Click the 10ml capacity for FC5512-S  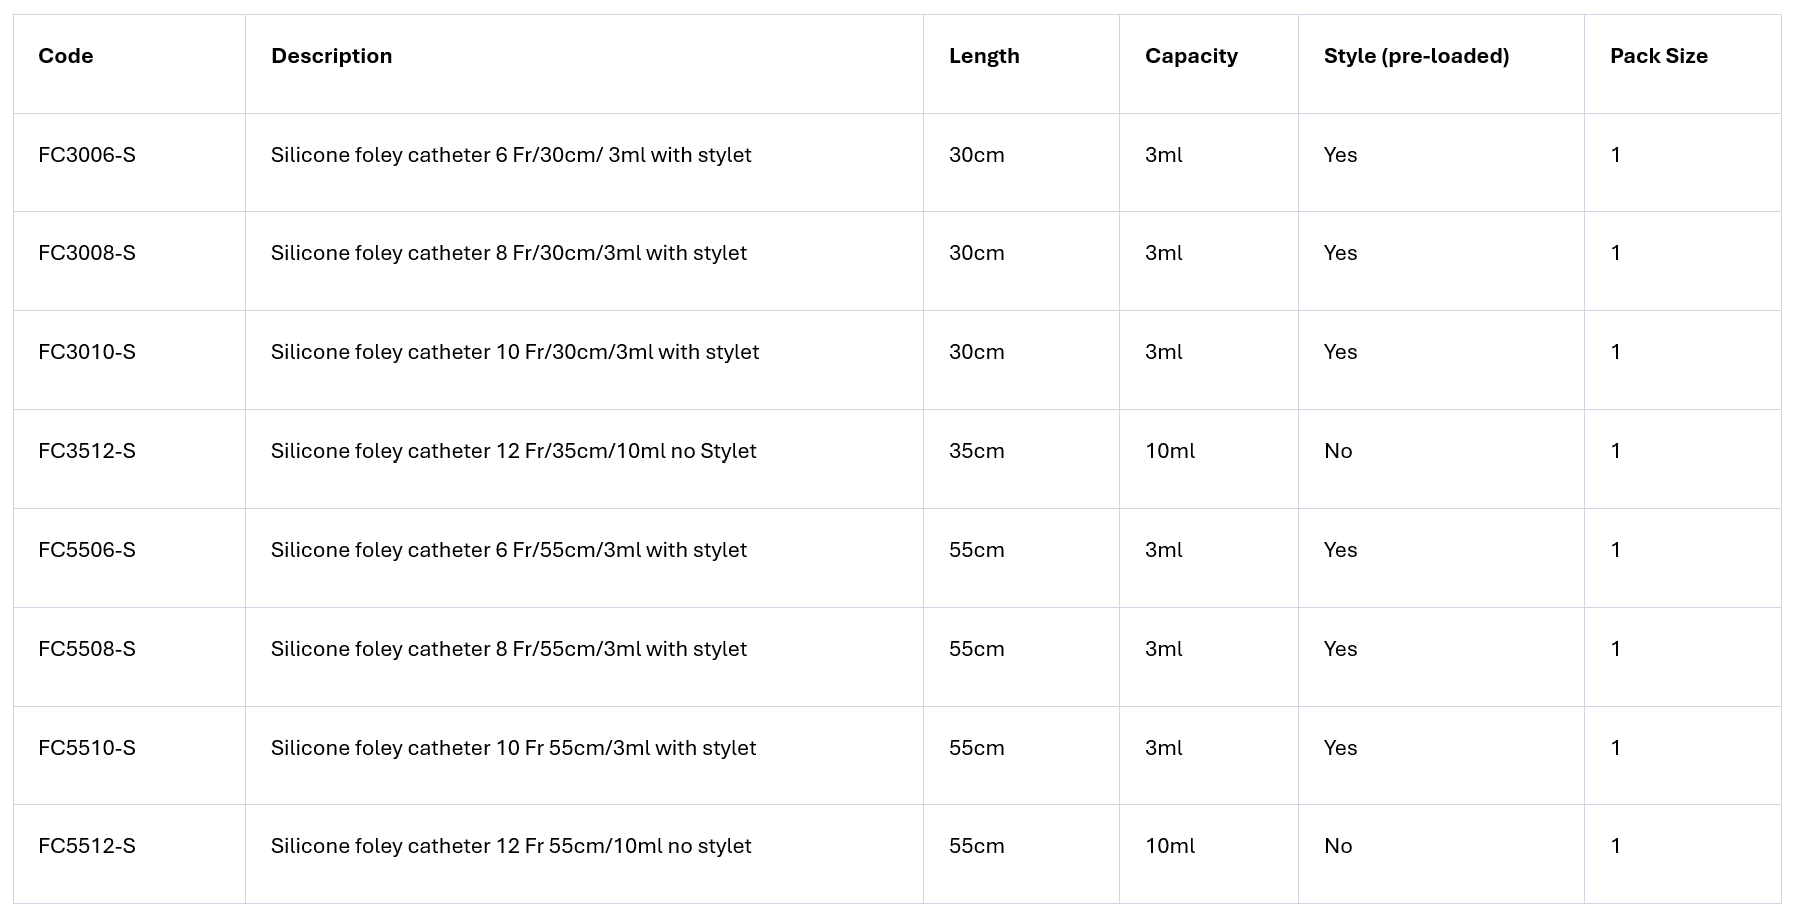[1169, 846]
